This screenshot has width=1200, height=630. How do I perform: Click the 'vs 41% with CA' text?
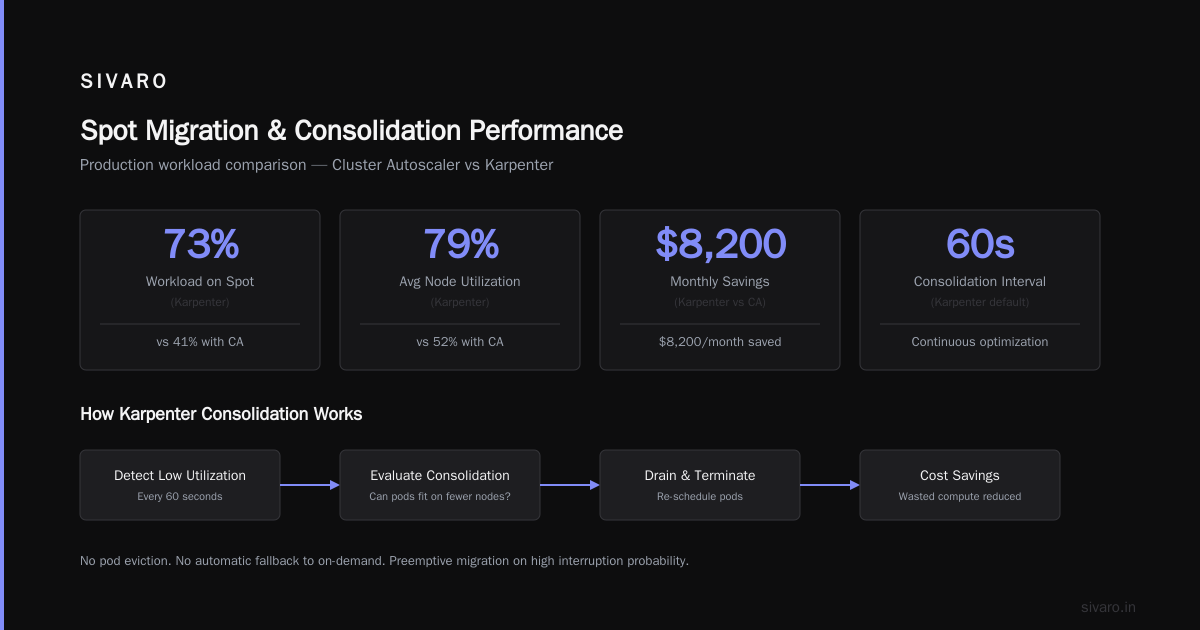tap(200, 342)
